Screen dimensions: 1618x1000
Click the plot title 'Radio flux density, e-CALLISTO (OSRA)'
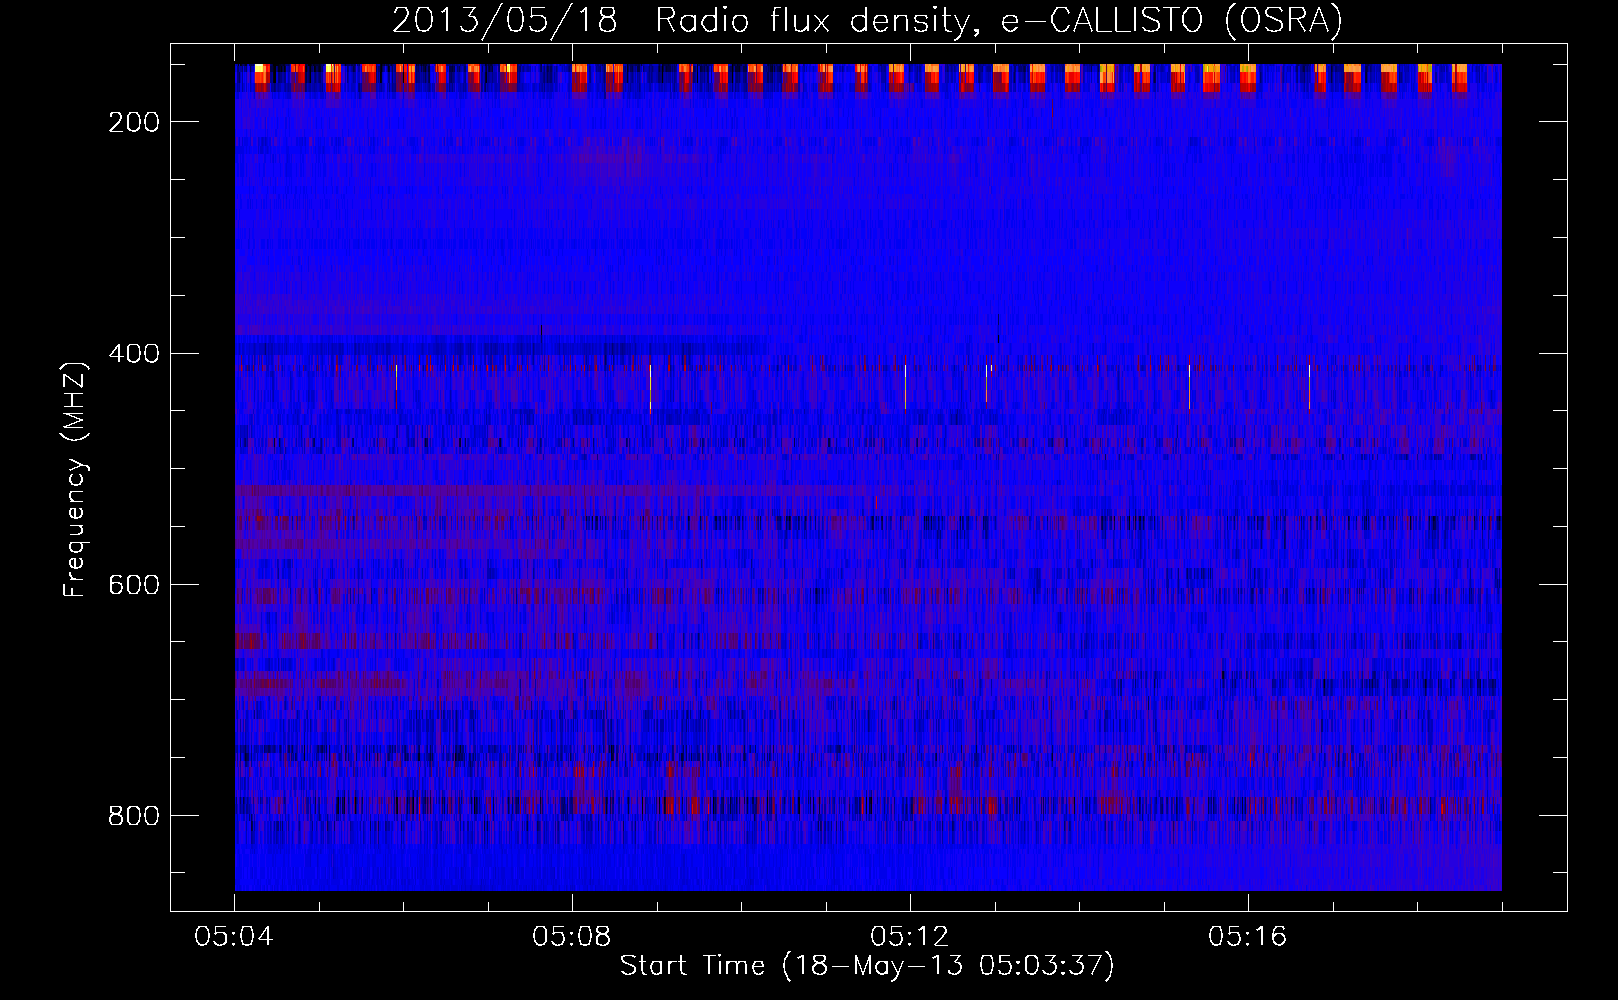coord(999,20)
